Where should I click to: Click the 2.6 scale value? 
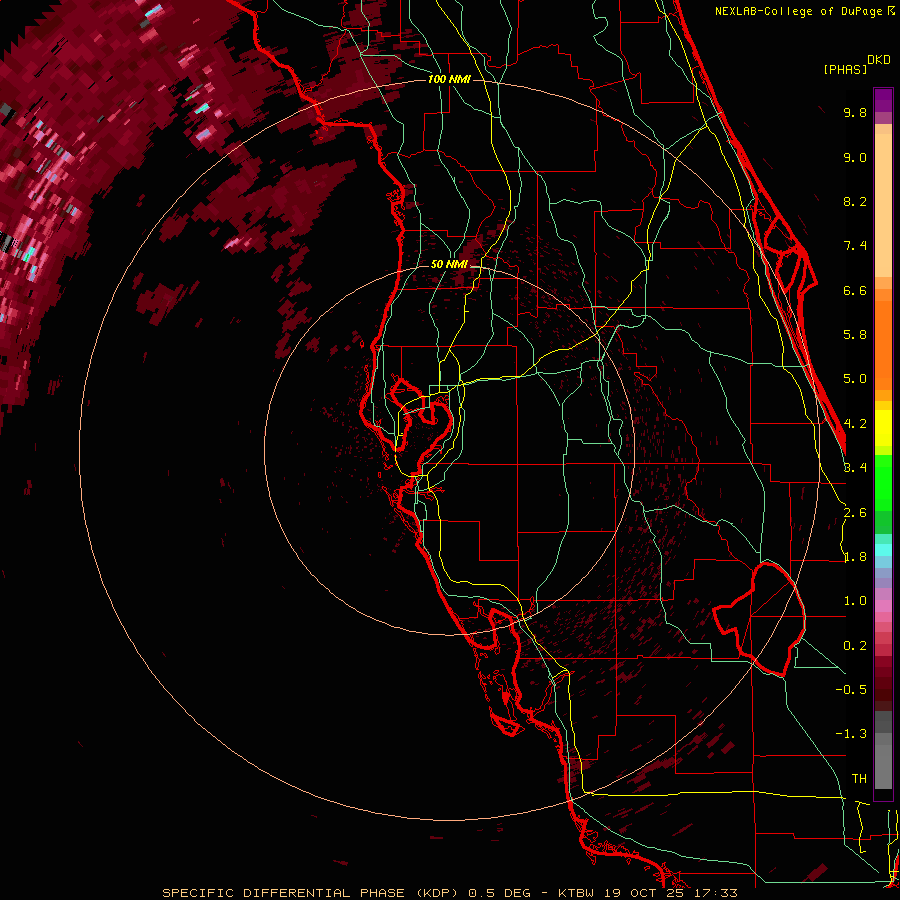click(x=855, y=513)
